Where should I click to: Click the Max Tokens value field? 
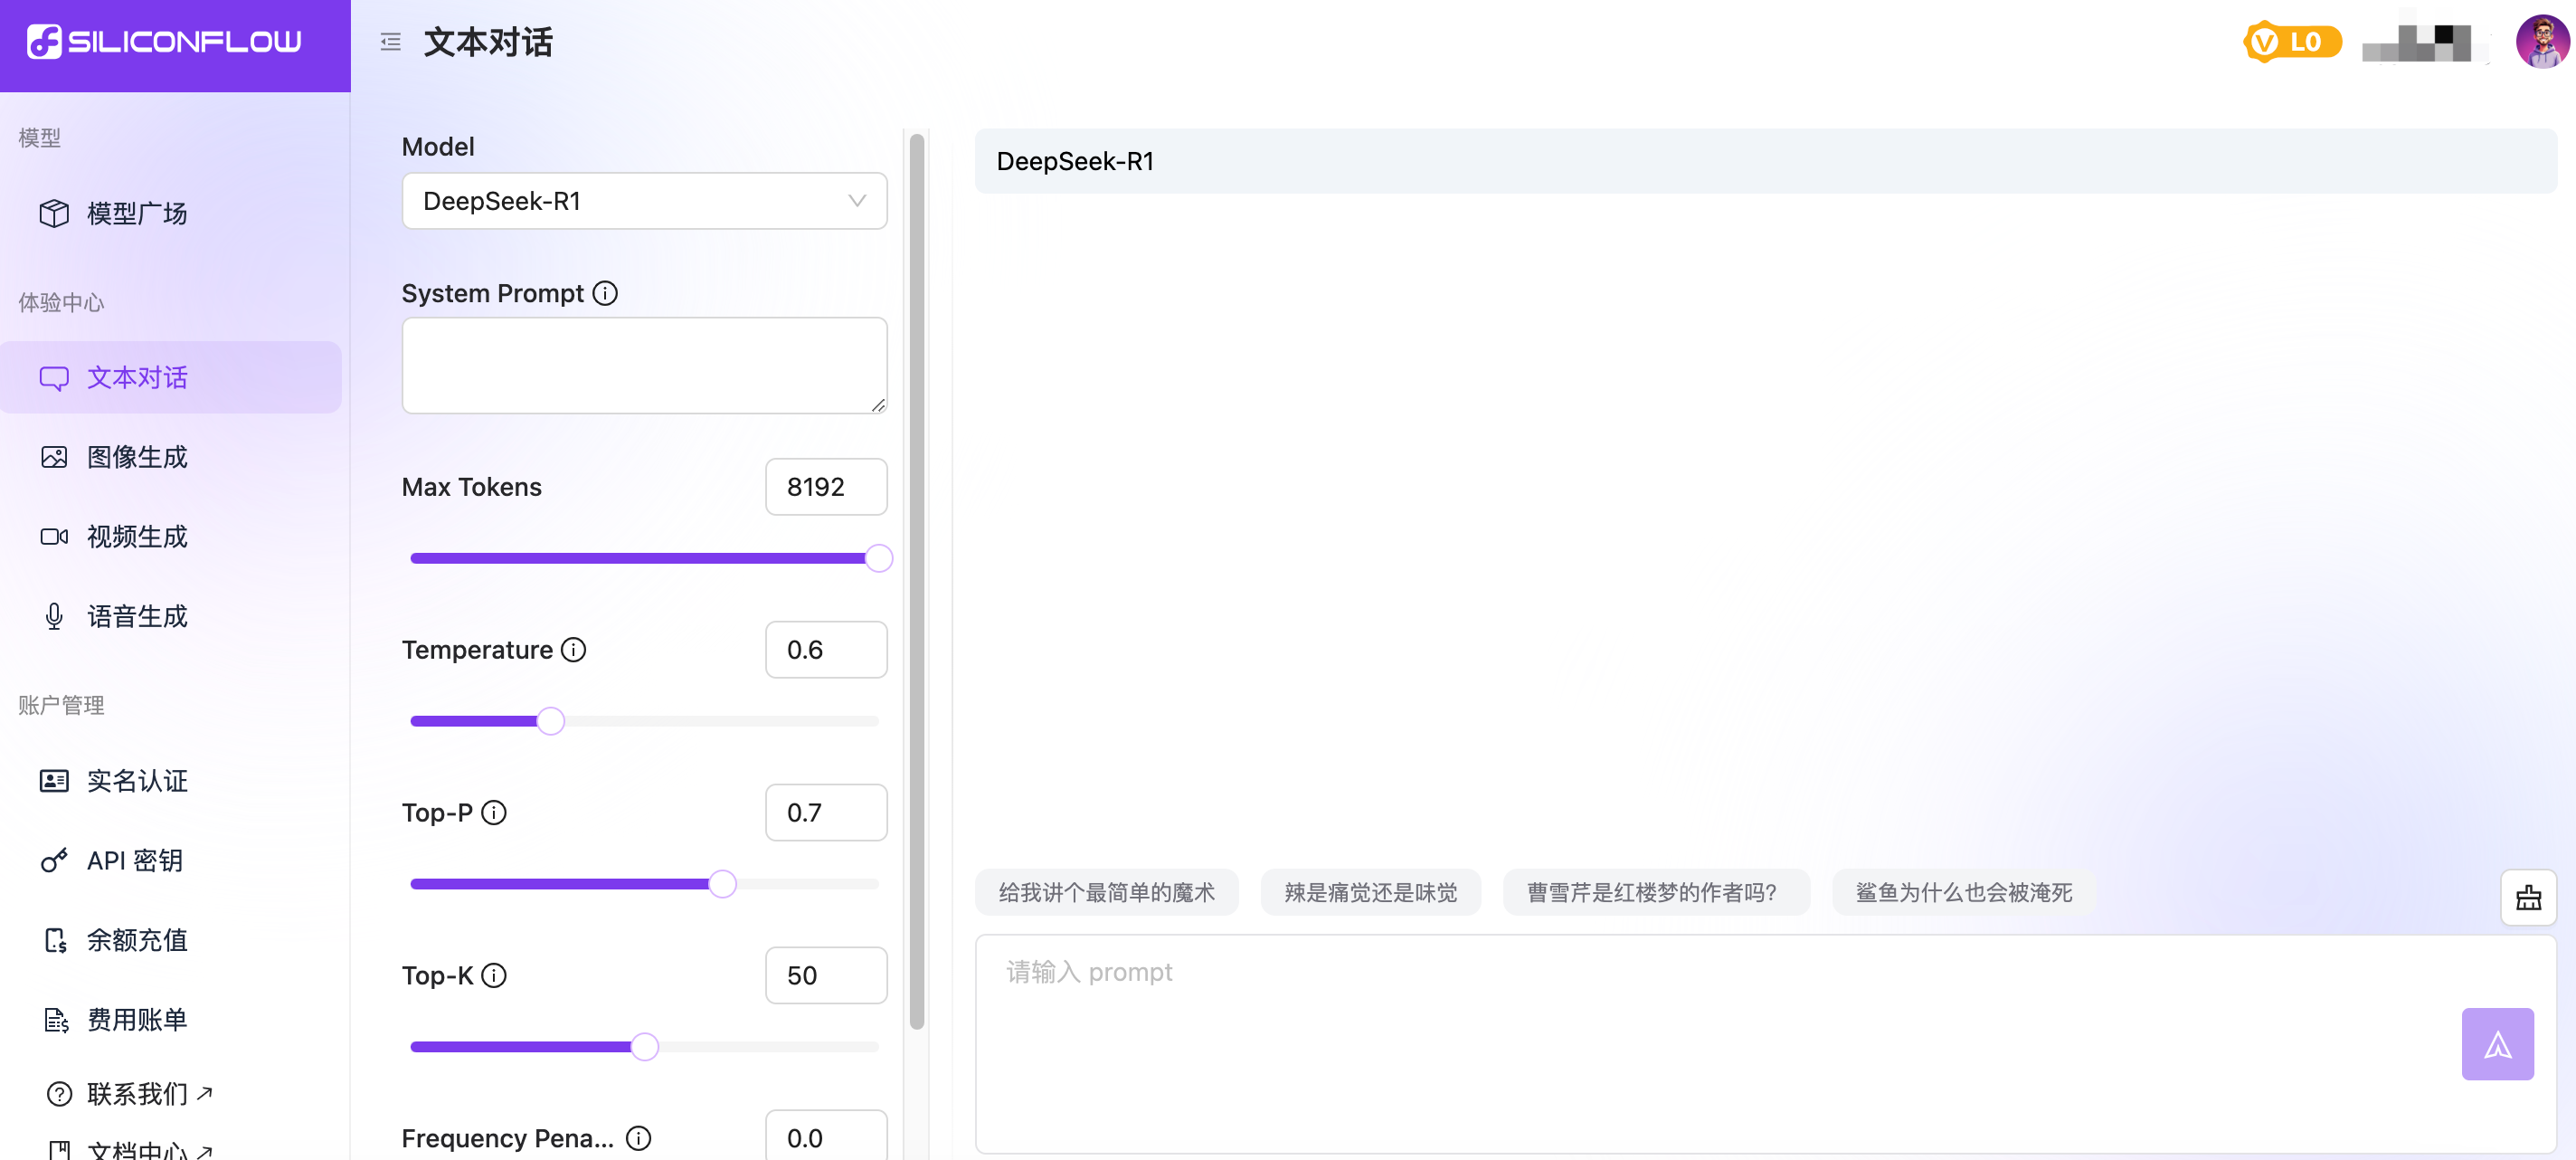[x=825, y=487]
